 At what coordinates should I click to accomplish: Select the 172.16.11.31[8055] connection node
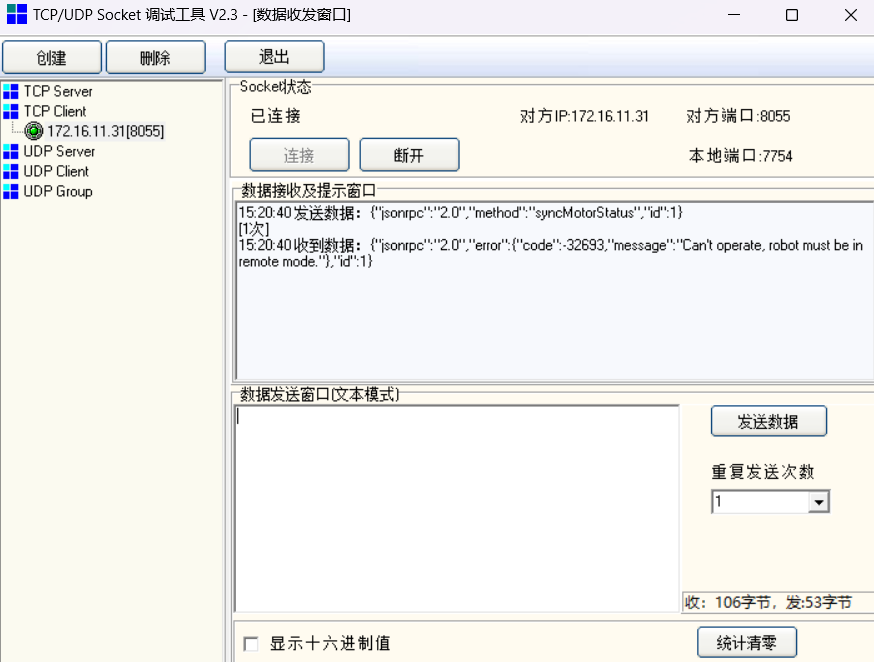[105, 131]
